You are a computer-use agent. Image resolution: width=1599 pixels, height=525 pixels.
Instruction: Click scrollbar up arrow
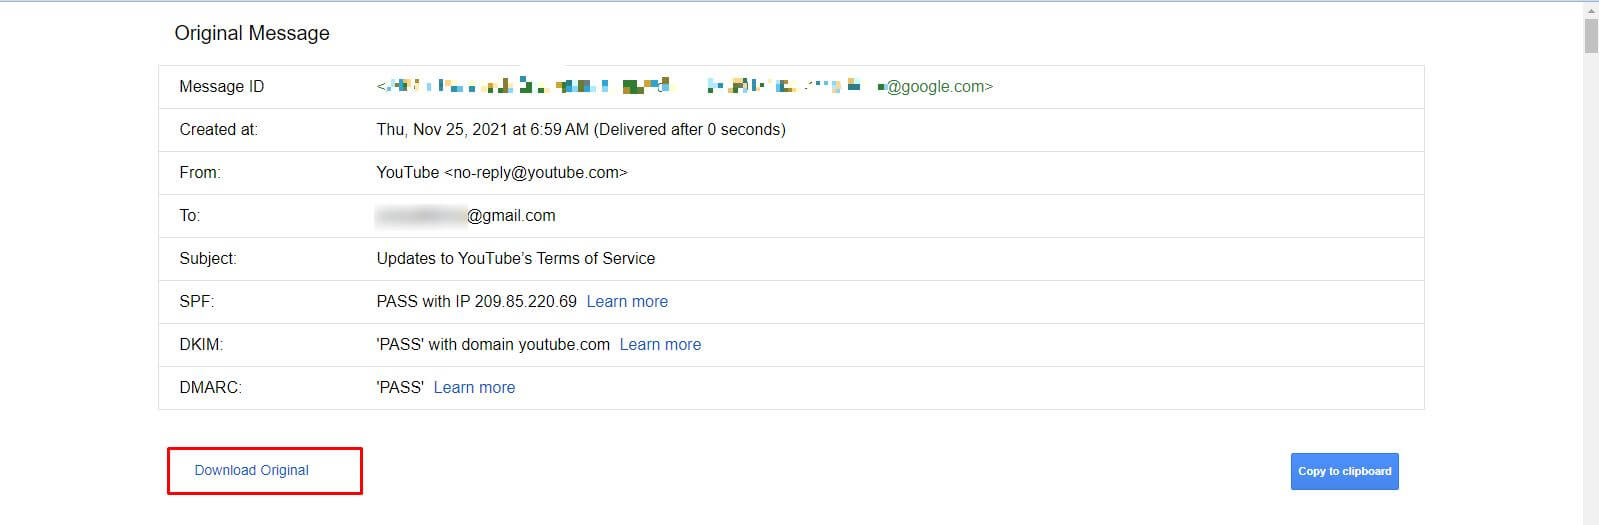(1591, 9)
